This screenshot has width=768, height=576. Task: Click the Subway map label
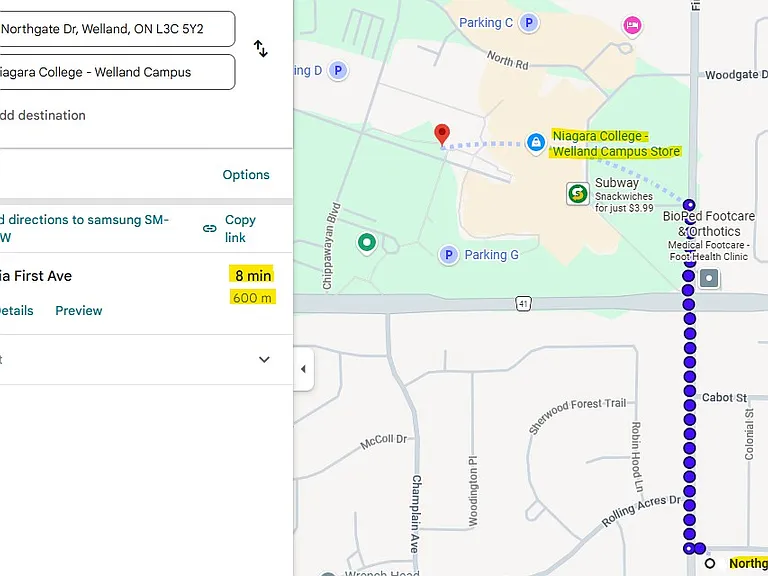pos(617,183)
